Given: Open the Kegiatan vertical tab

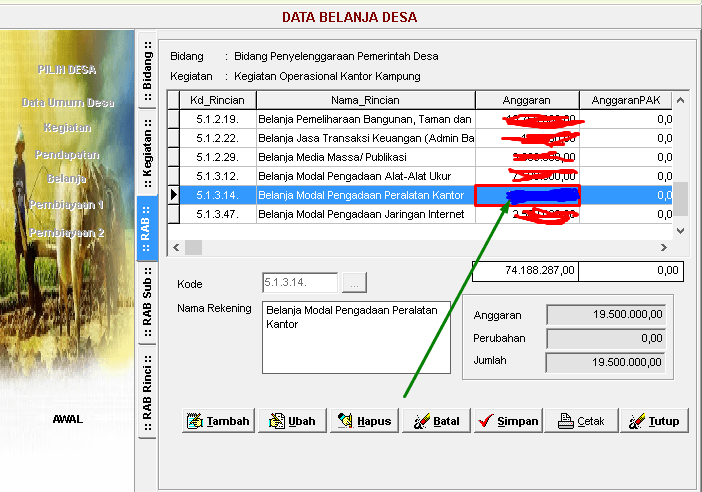Looking at the screenshot, I should (147, 153).
